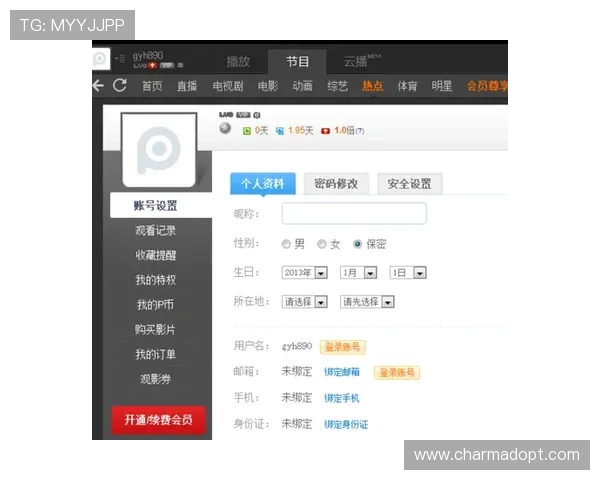Image resolution: width=600 pixels, height=480 pixels.
Task: Select 观影券 in the sidebar
Action: [155, 379]
